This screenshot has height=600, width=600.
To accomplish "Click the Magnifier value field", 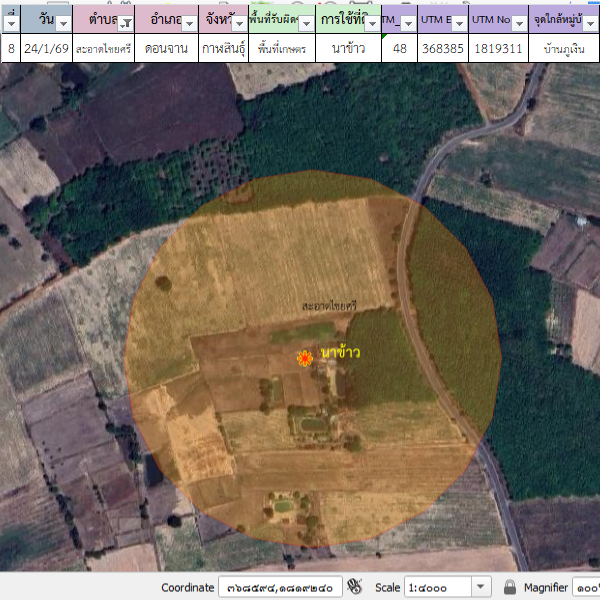I will pyautogui.click(x=585, y=587).
